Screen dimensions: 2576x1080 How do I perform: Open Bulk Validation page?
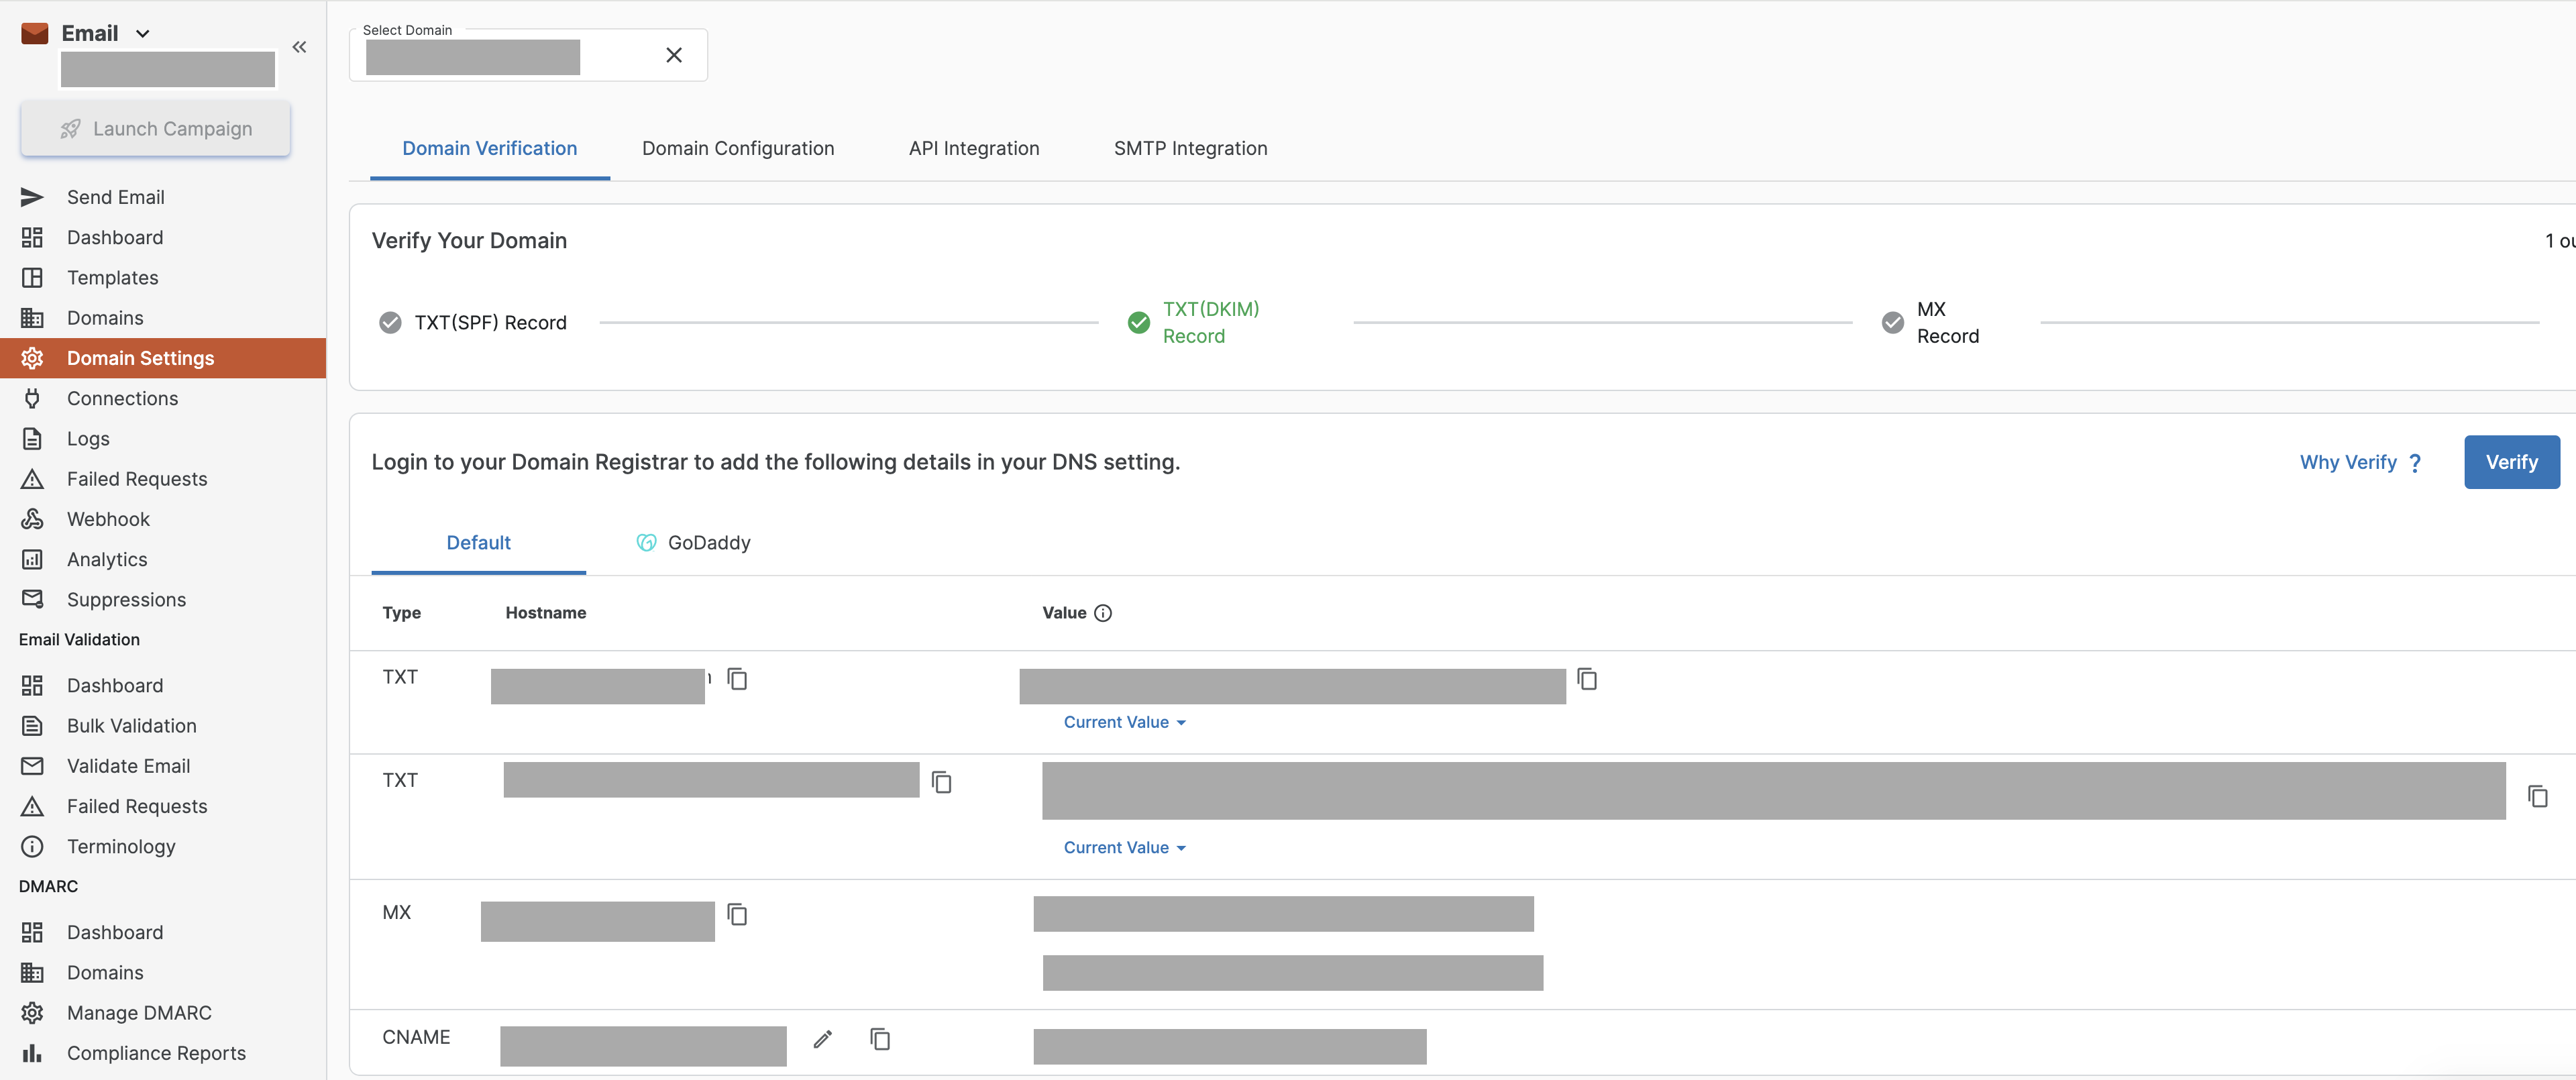pyautogui.click(x=163, y=726)
